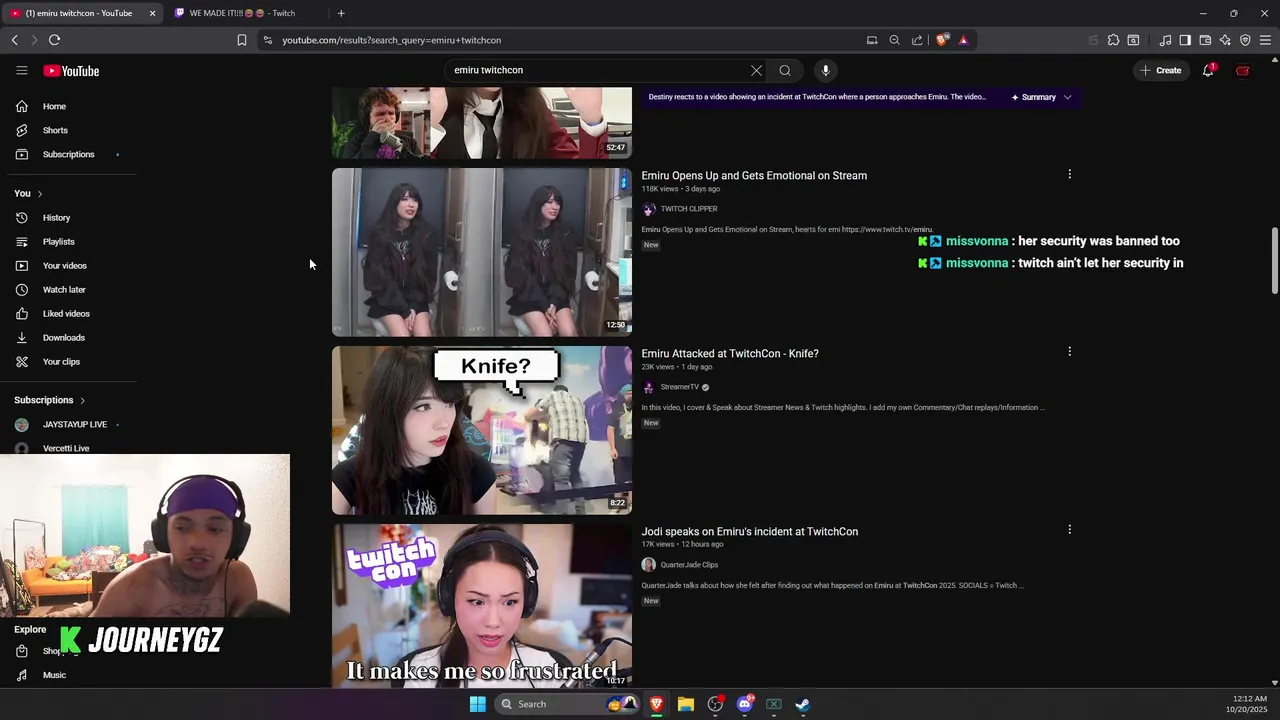Open the Windows Start menu

coord(478,704)
